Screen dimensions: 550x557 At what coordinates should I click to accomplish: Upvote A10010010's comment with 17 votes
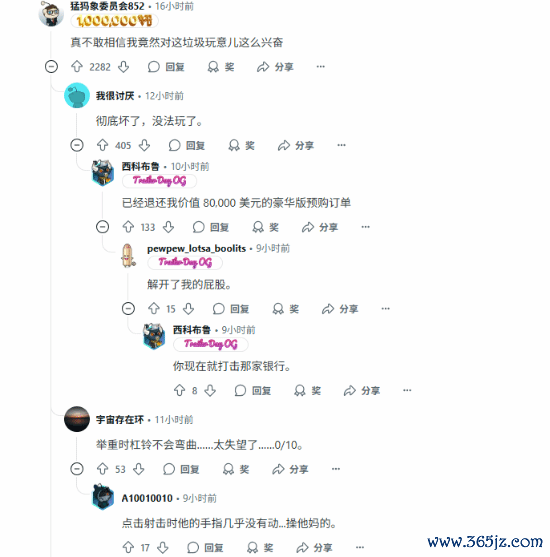[x=128, y=547]
